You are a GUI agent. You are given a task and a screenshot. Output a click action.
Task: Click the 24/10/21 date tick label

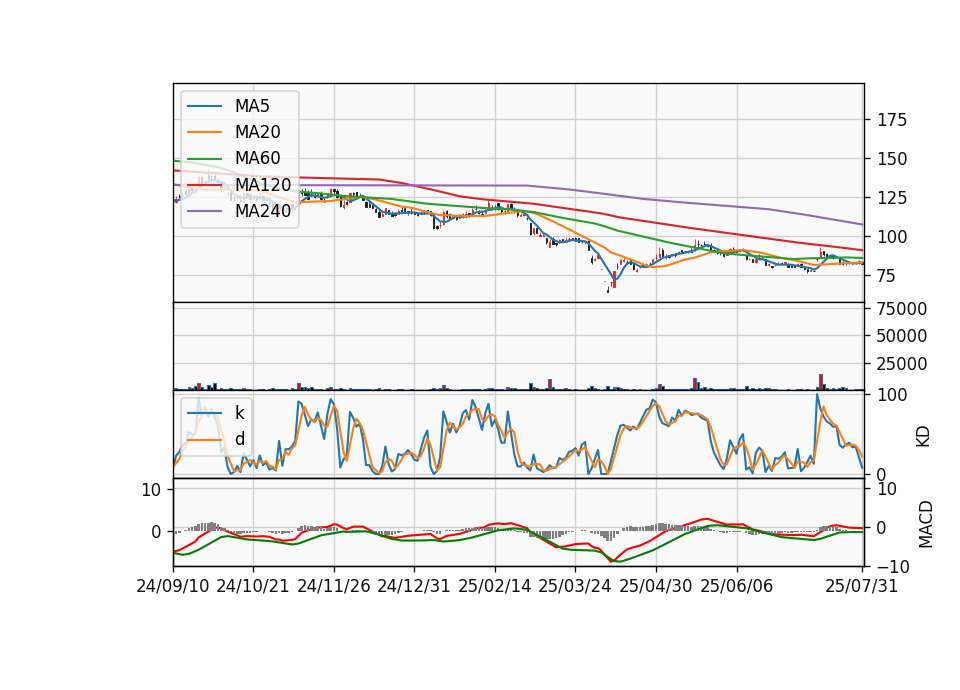tap(253, 586)
